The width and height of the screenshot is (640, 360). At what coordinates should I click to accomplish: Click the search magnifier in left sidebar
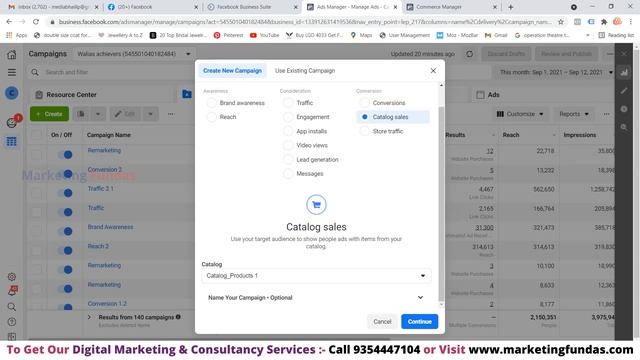(12, 307)
